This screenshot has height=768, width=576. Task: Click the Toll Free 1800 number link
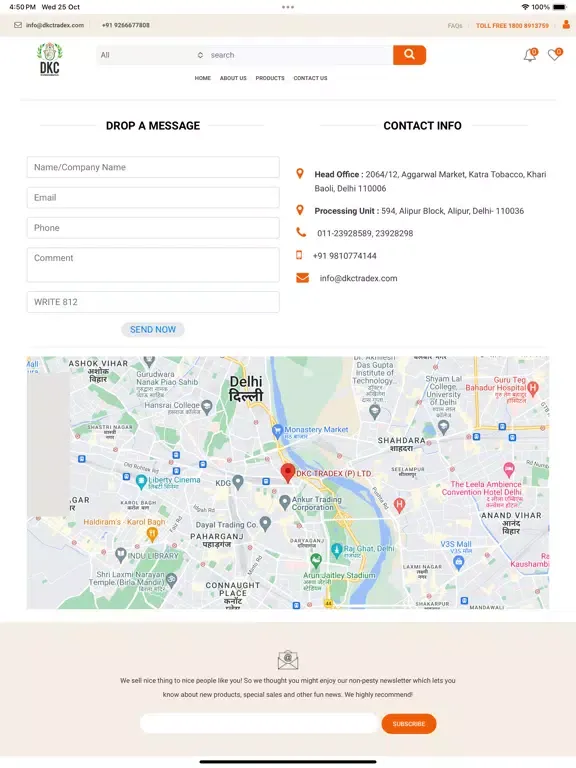point(512,25)
